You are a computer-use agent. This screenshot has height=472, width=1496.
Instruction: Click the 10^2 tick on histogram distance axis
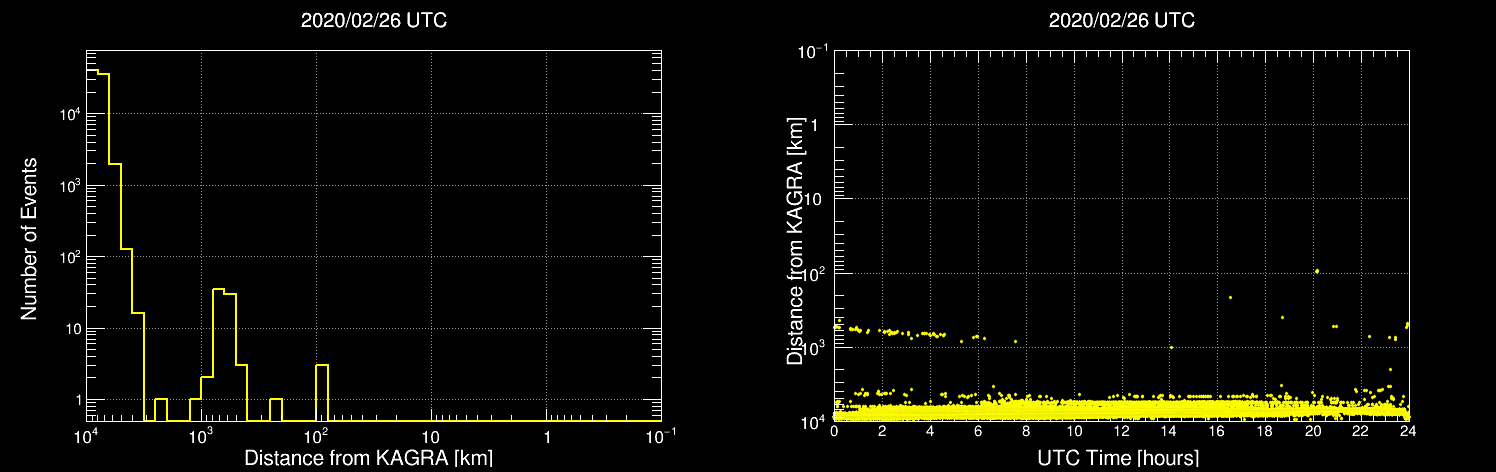tap(317, 436)
